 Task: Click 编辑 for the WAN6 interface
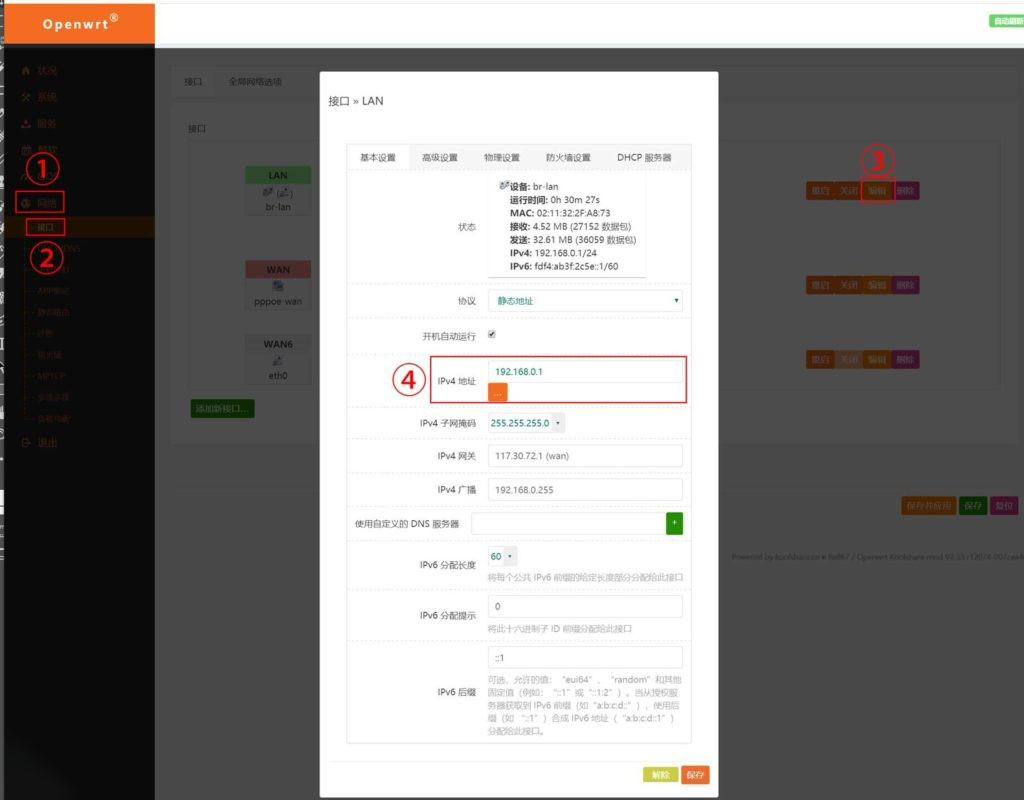[876, 359]
